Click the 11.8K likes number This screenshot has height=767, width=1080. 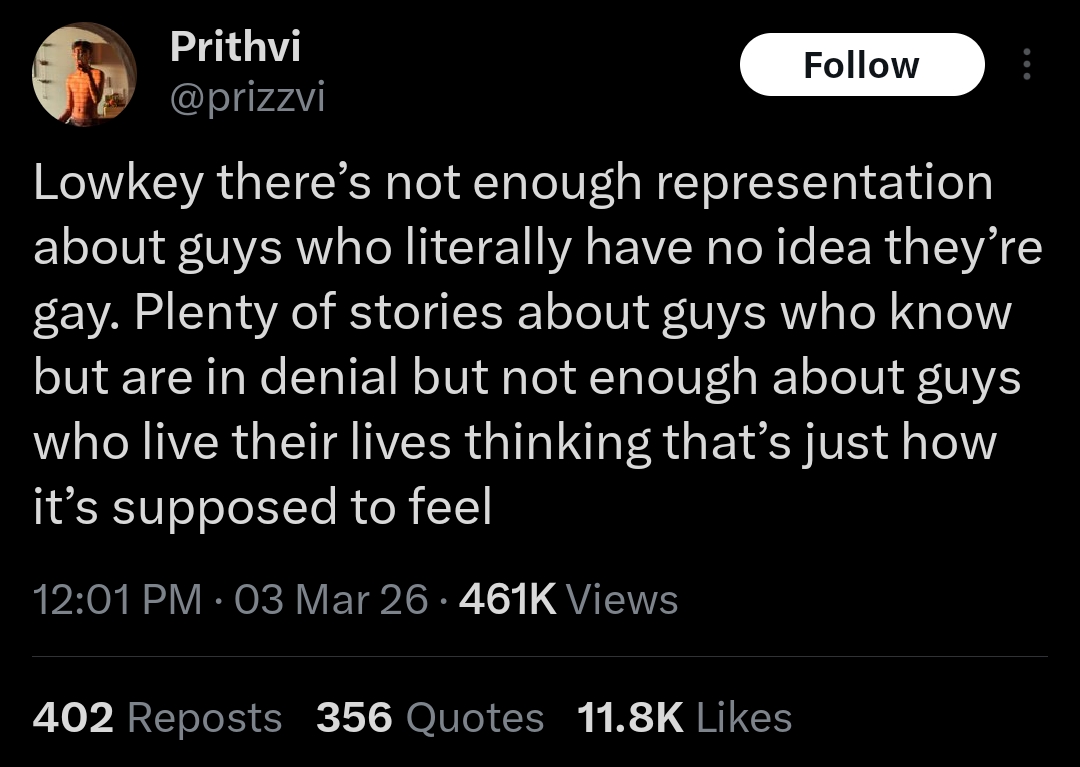tap(630, 718)
